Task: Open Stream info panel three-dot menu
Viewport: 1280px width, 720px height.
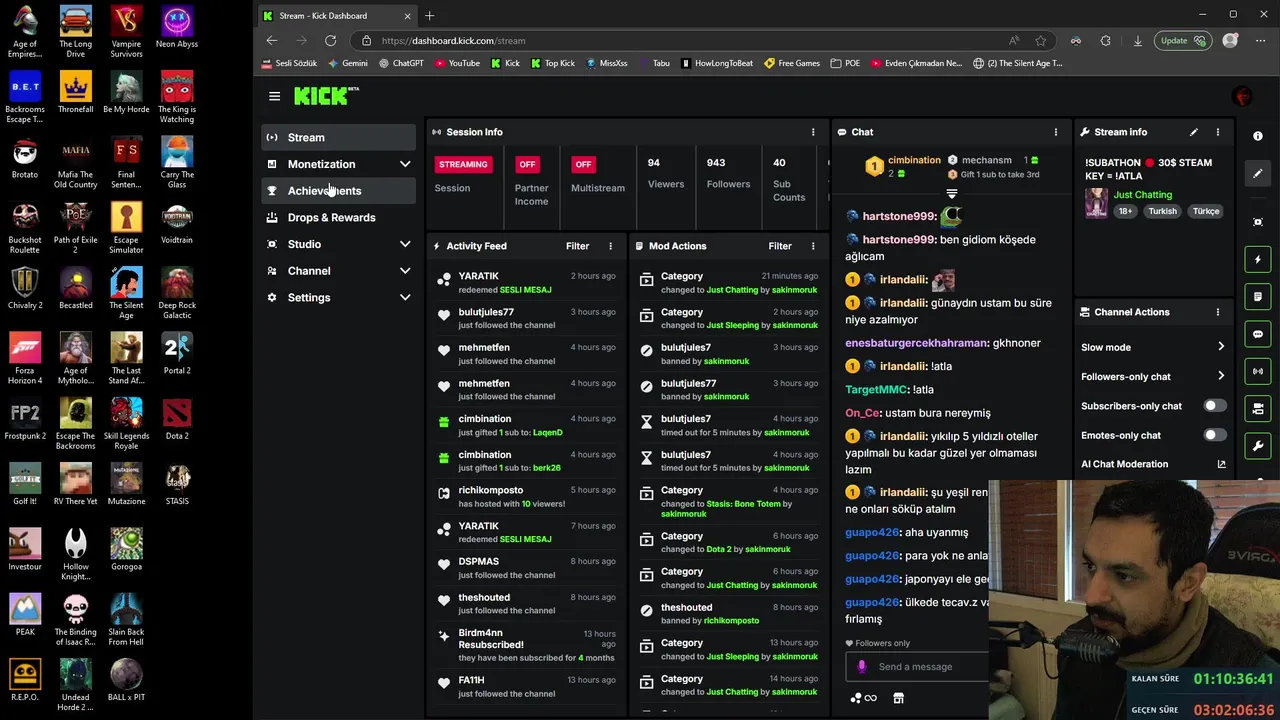Action: [x=1217, y=132]
